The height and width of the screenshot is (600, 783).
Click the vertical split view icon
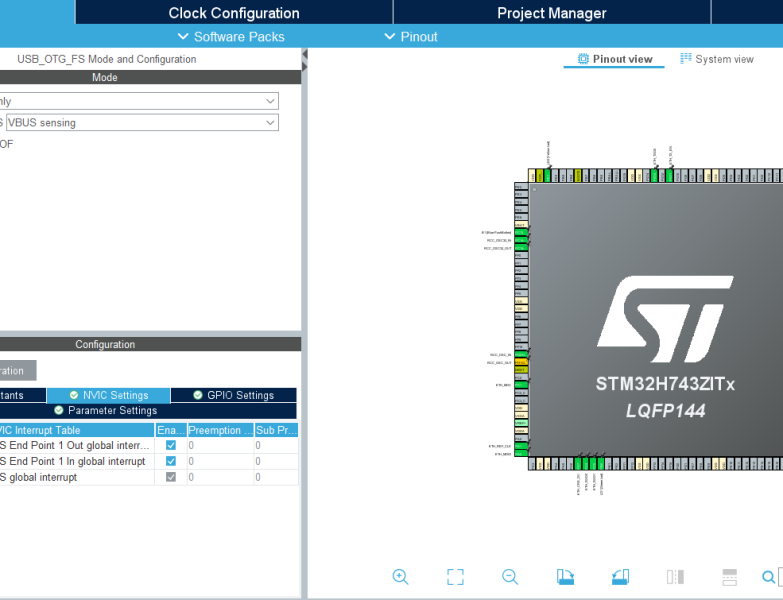pyautogui.click(x=675, y=577)
